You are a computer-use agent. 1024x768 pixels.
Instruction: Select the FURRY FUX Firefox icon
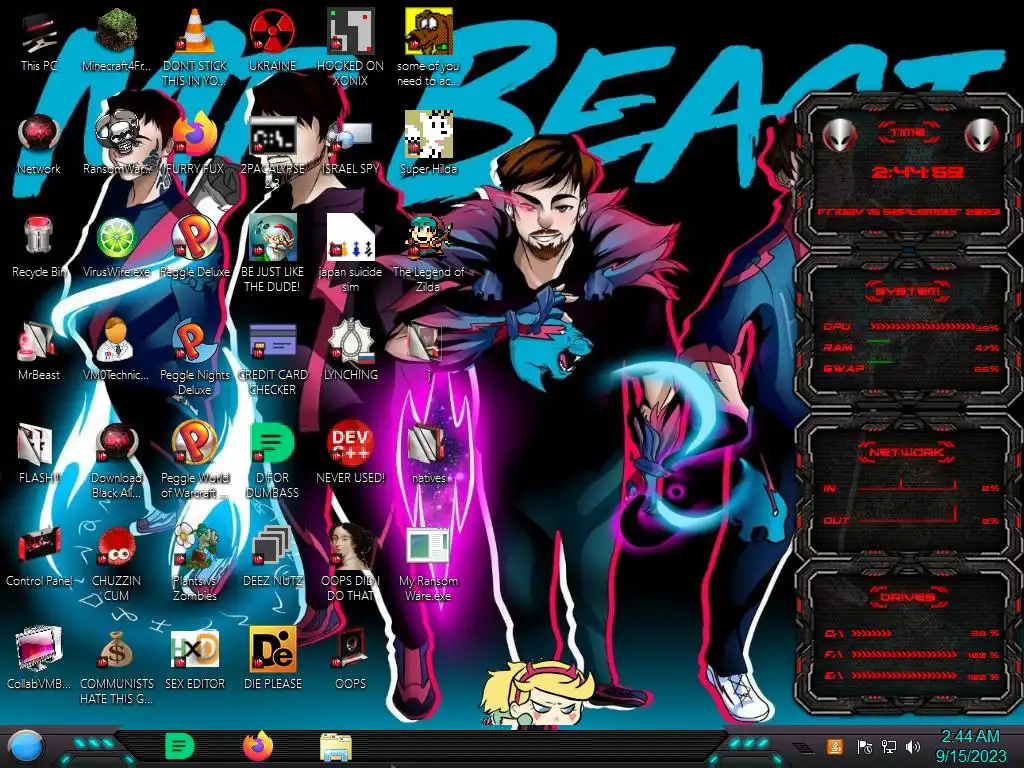tap(195, 135)
